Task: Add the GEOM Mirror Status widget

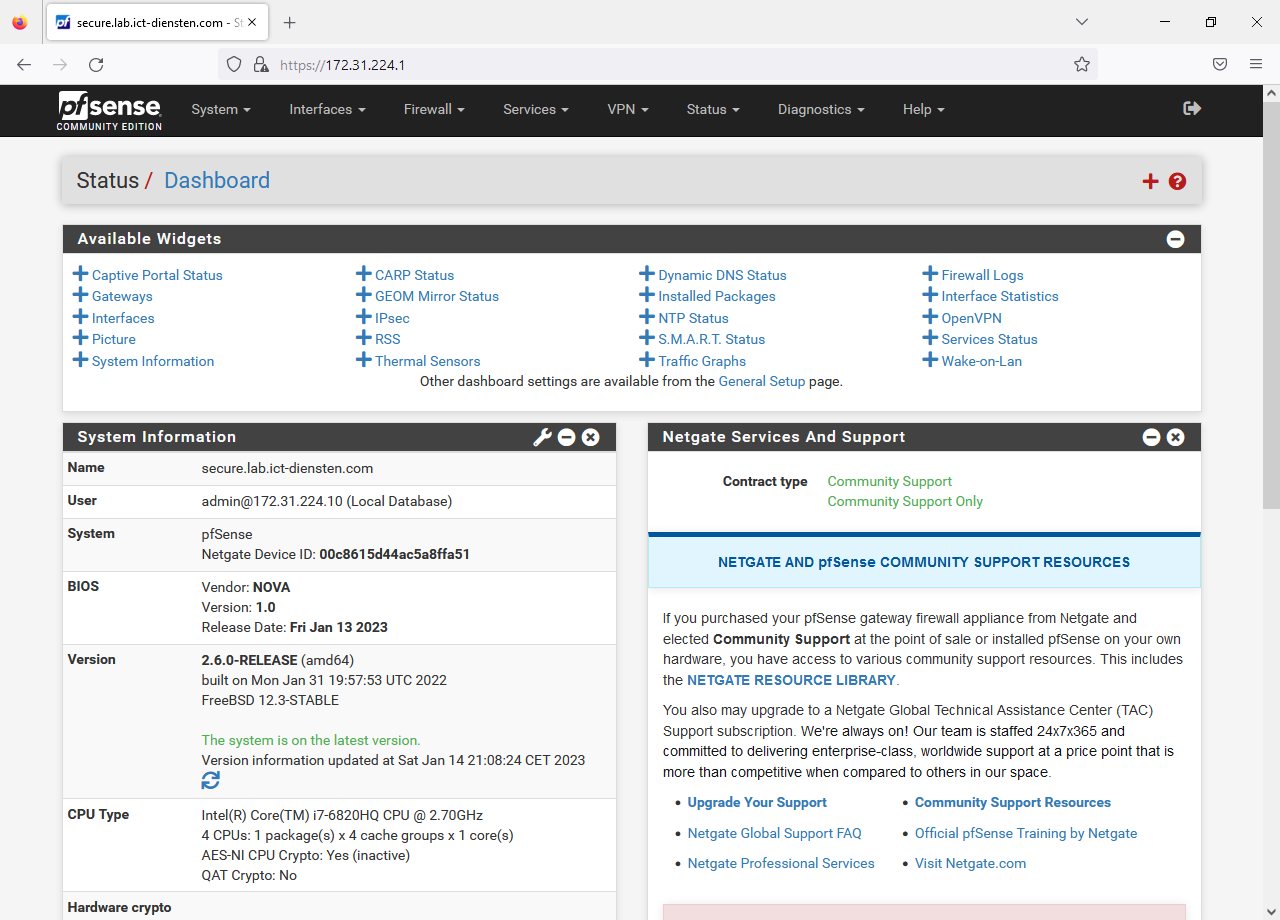Action: [428, 296]
